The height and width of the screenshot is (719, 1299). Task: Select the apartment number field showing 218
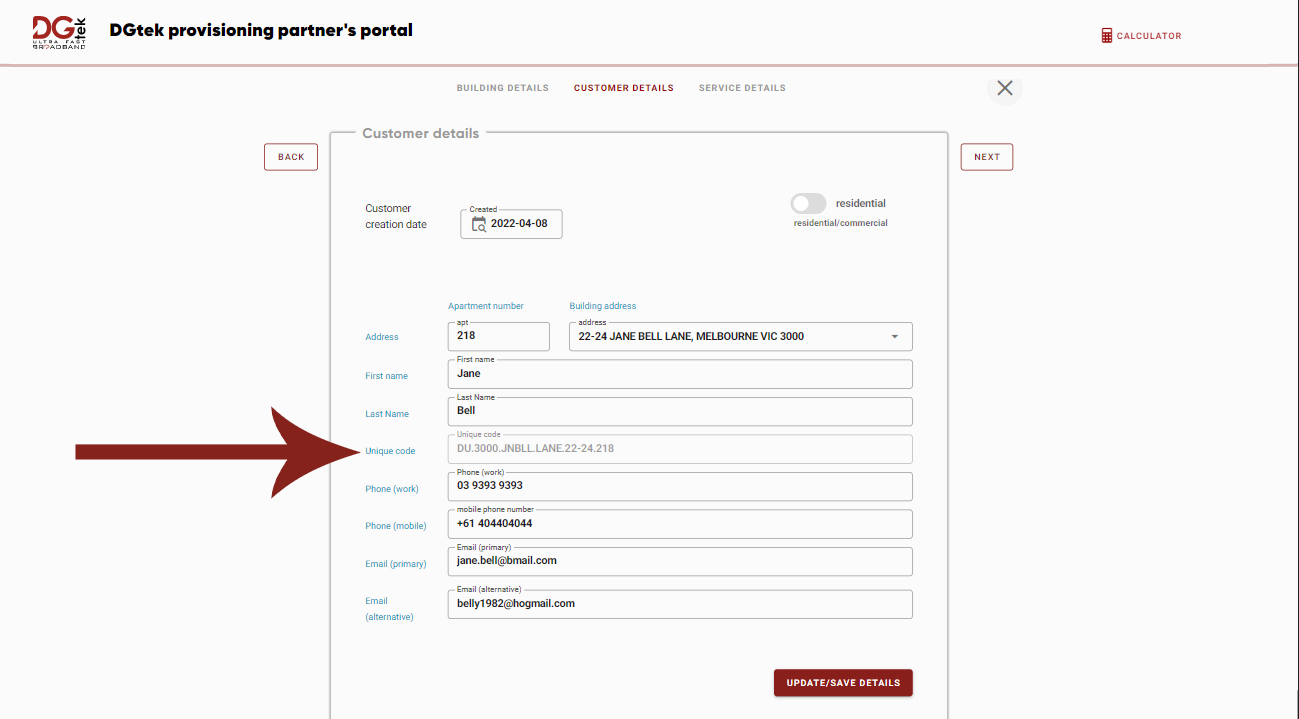click(x=498, y=336)
